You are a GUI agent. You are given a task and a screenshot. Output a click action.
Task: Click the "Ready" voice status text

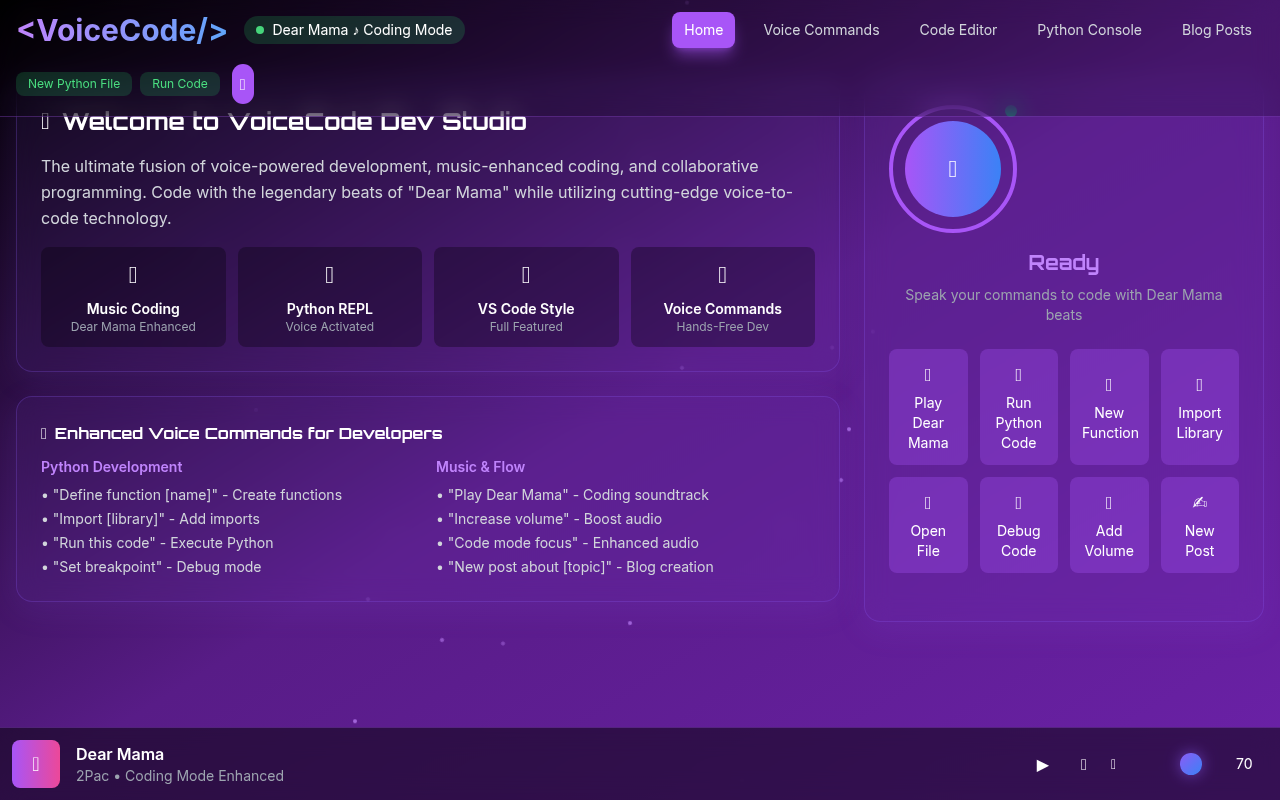point(1064,263)
